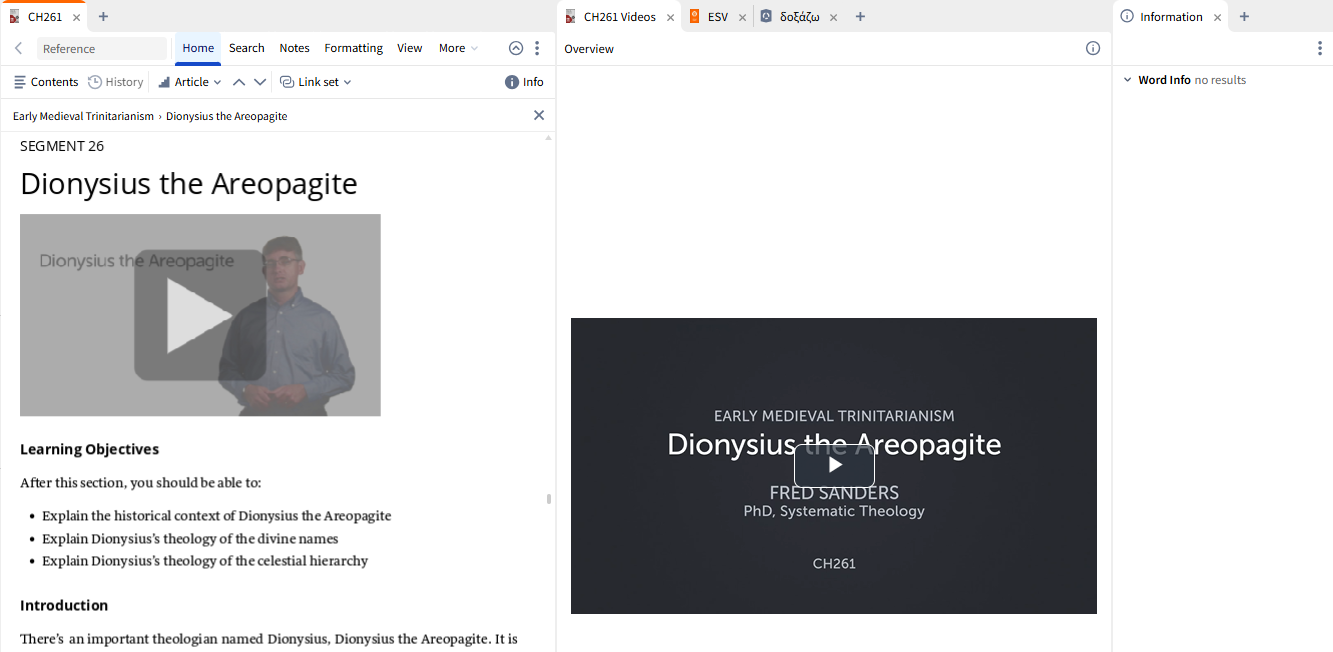Click the ESV tab's orange book icon
Image resolution: width=1333 pixels, height=652 pixels.
[x=695, y=16]
